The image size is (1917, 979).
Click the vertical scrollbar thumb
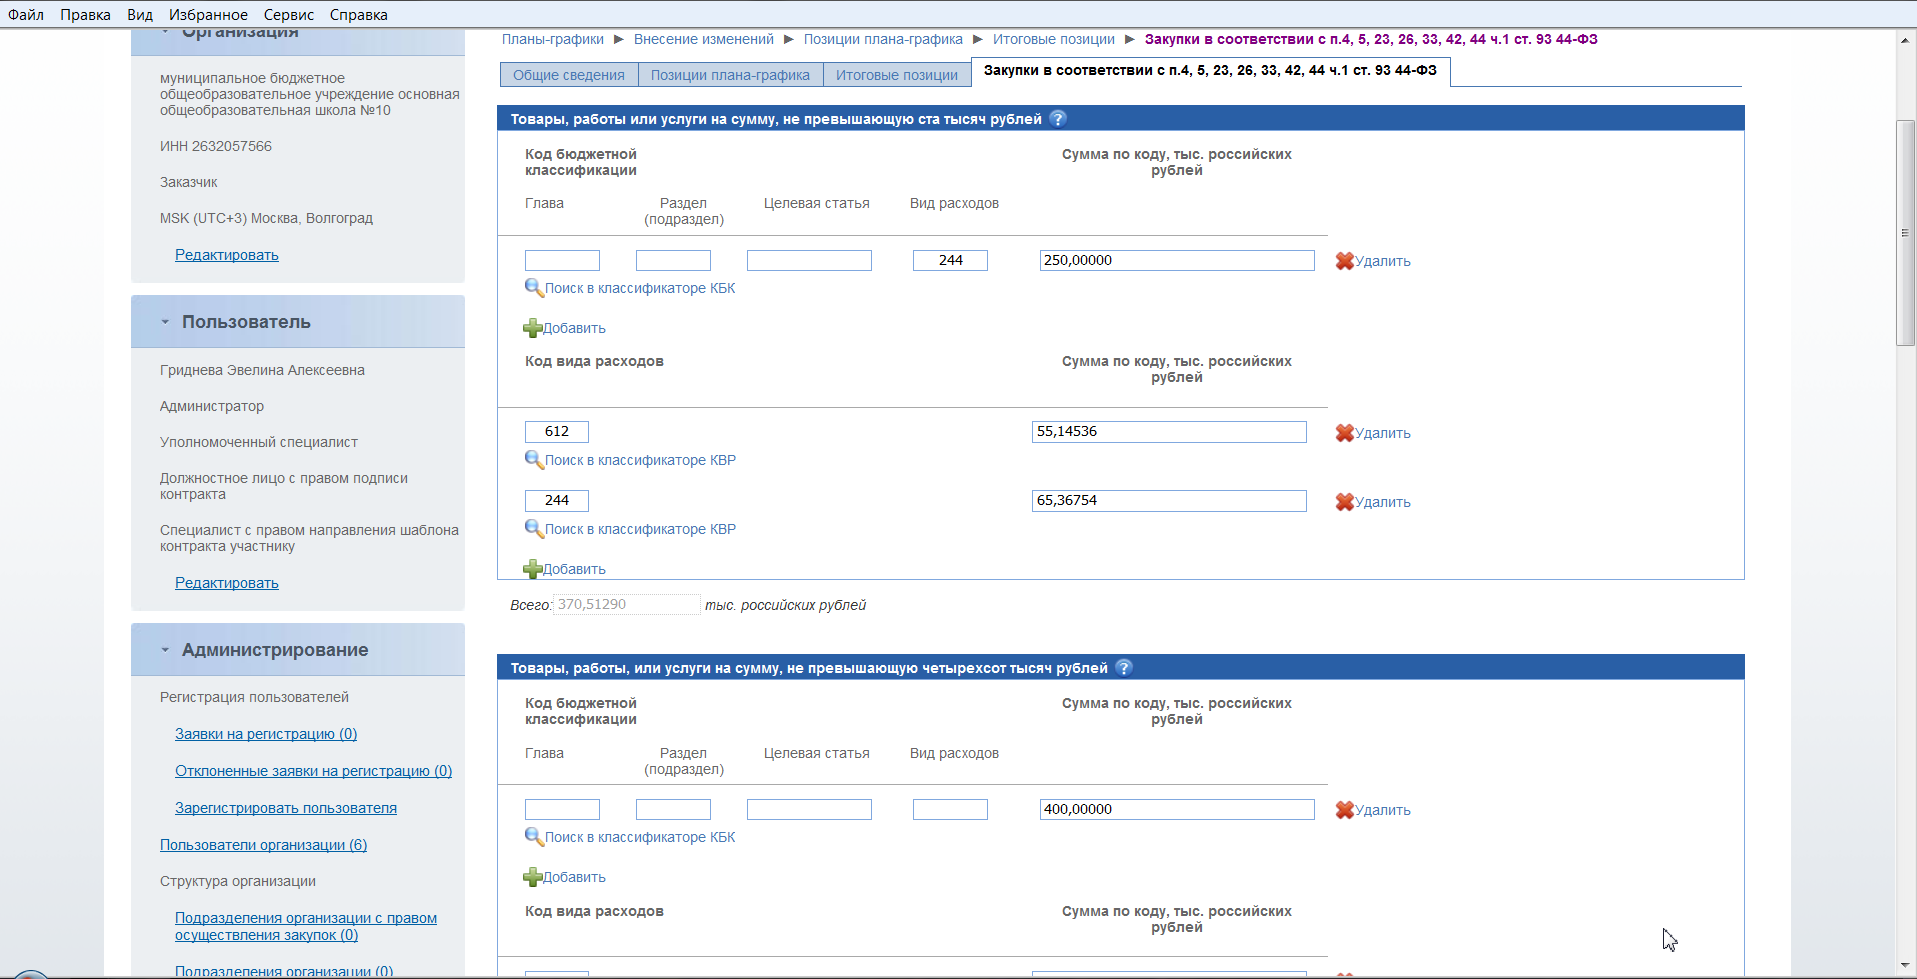coord(1905,233)
